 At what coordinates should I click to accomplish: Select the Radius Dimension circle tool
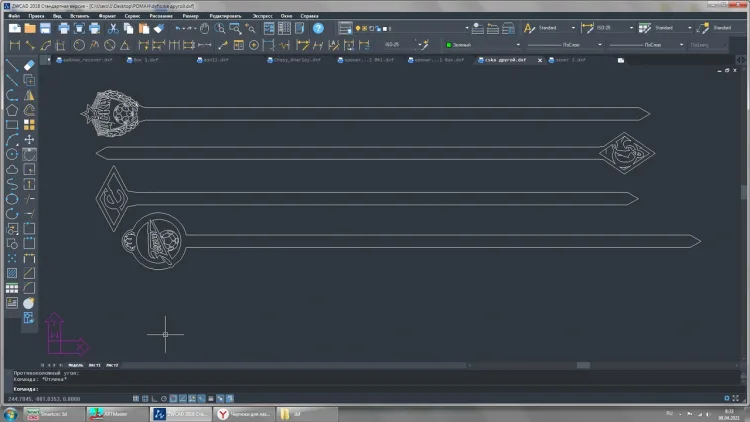[x=79, y=45]
